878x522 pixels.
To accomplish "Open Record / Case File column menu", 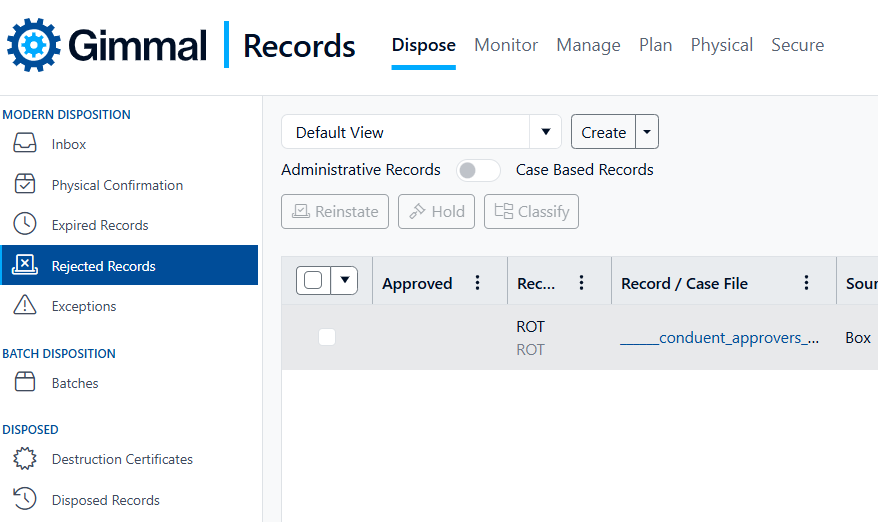I will [807, 283].
